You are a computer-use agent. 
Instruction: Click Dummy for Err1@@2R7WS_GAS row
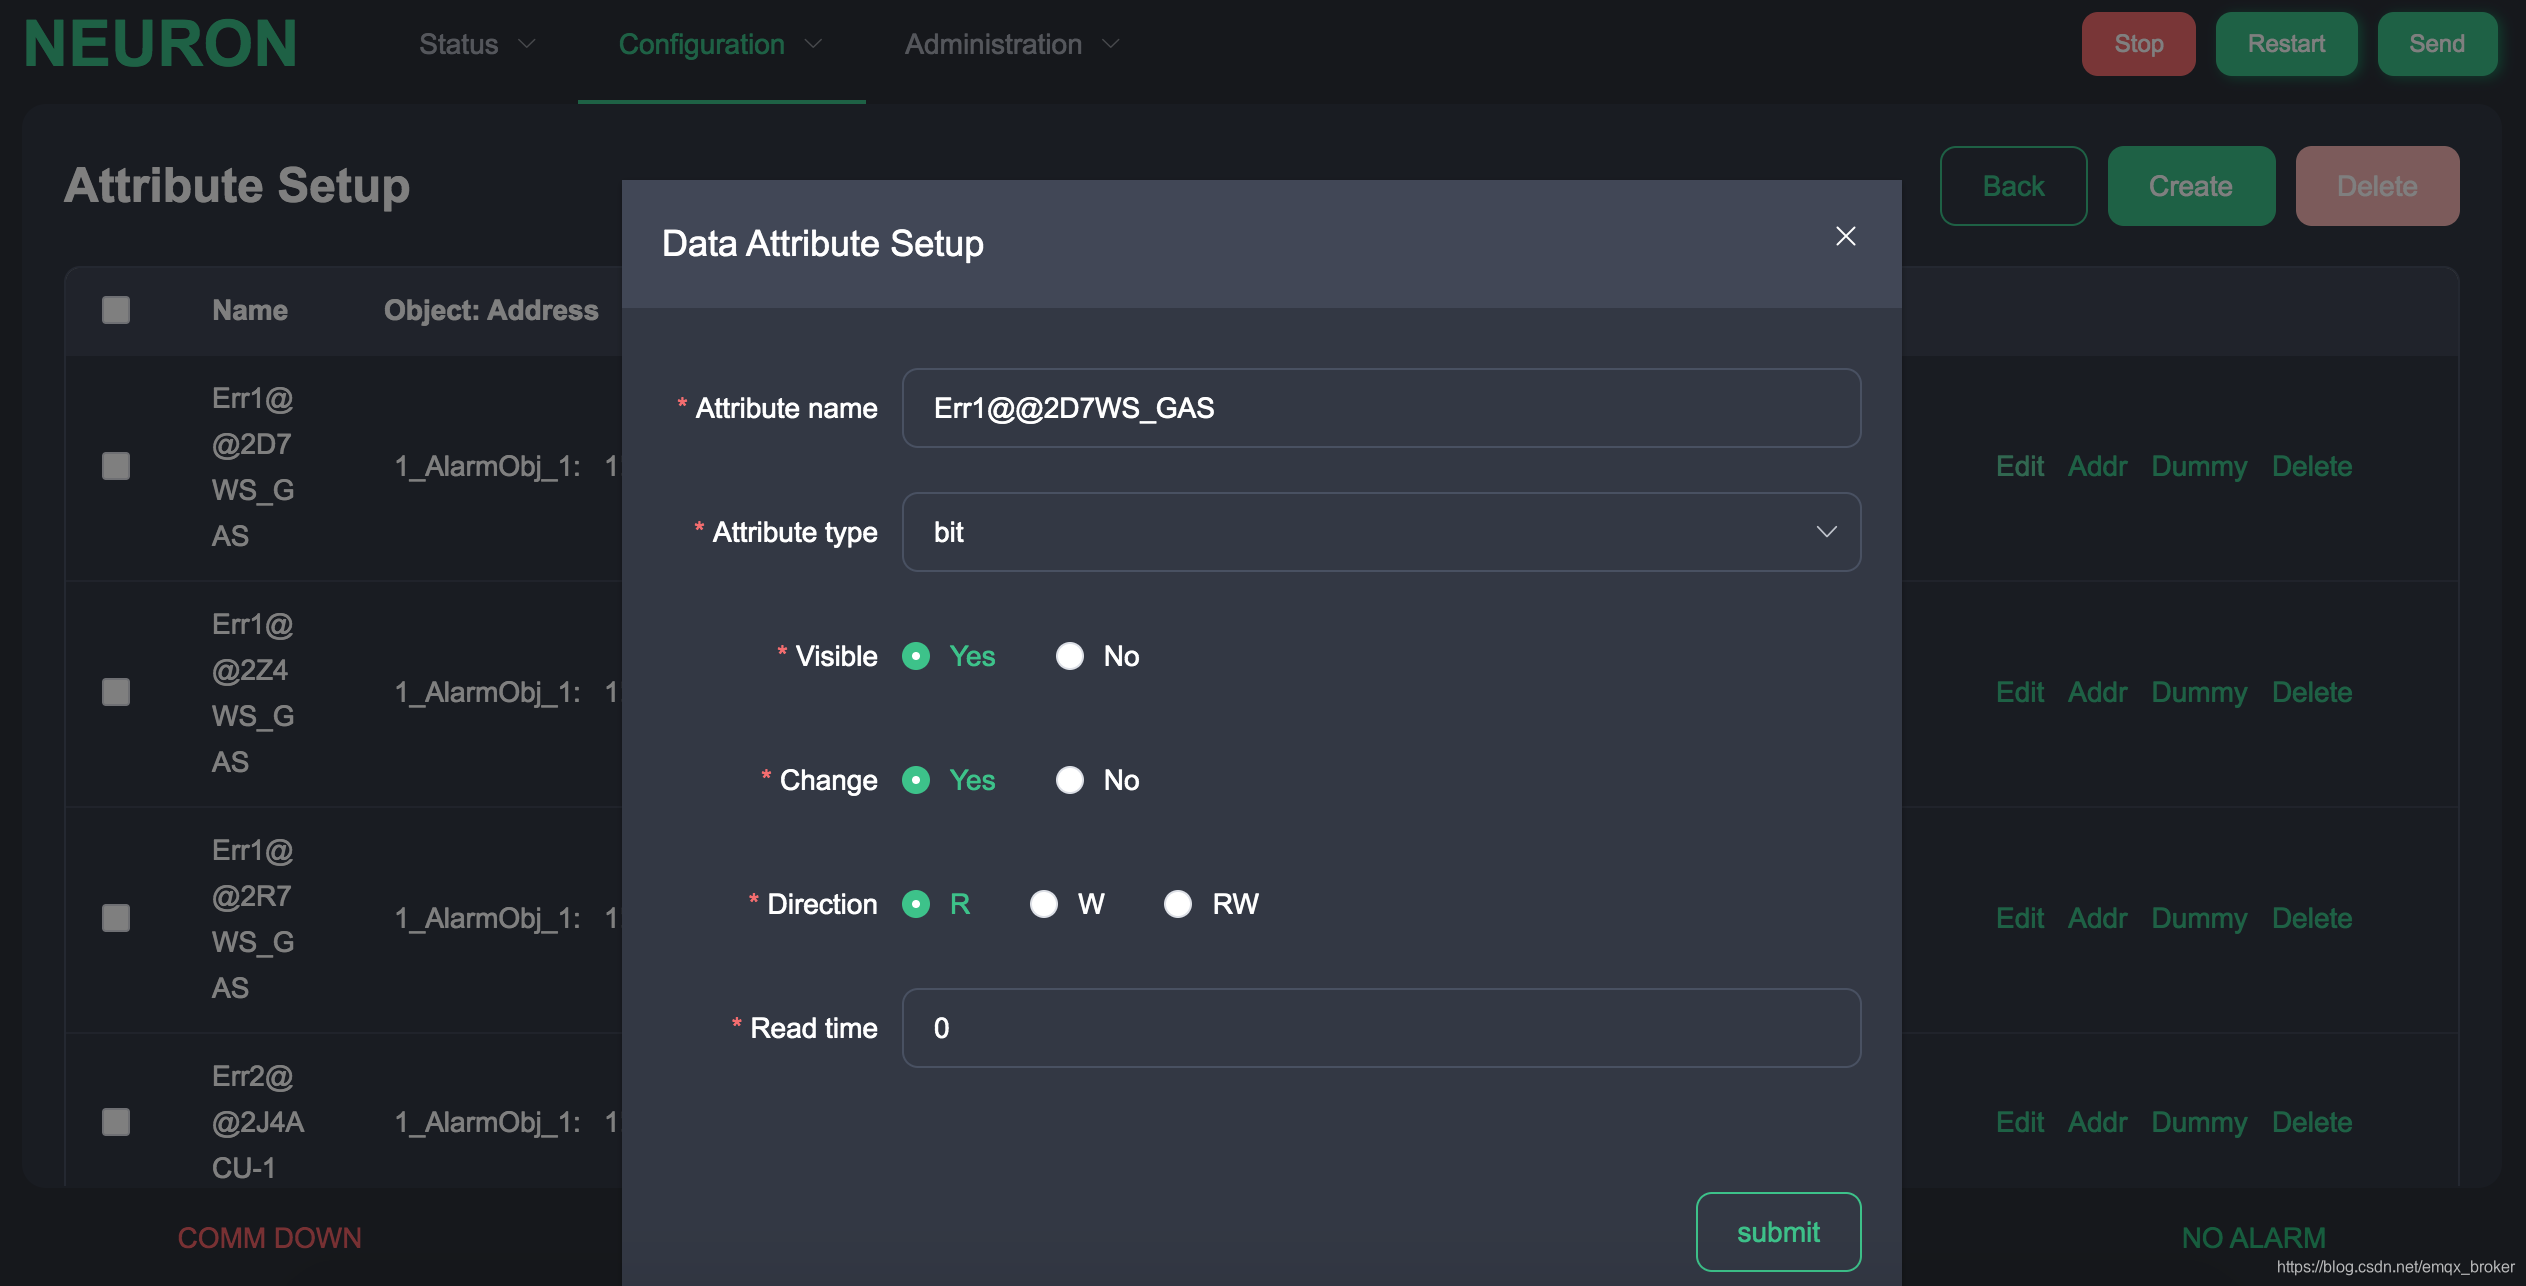[2199, 918]
